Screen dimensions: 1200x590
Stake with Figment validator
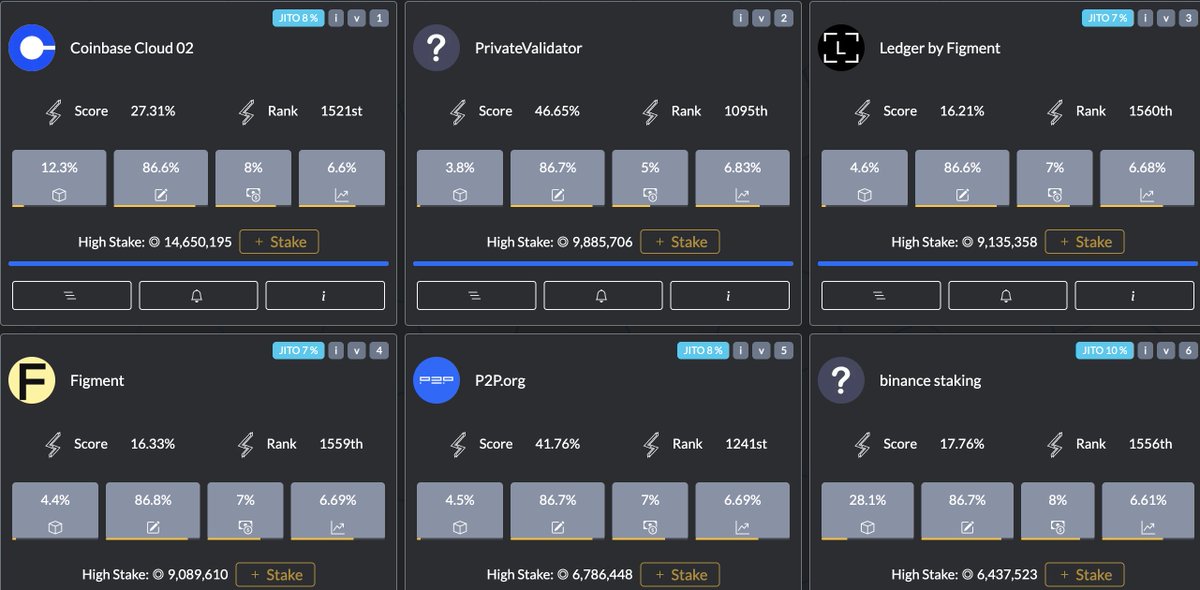coord(275,574)
